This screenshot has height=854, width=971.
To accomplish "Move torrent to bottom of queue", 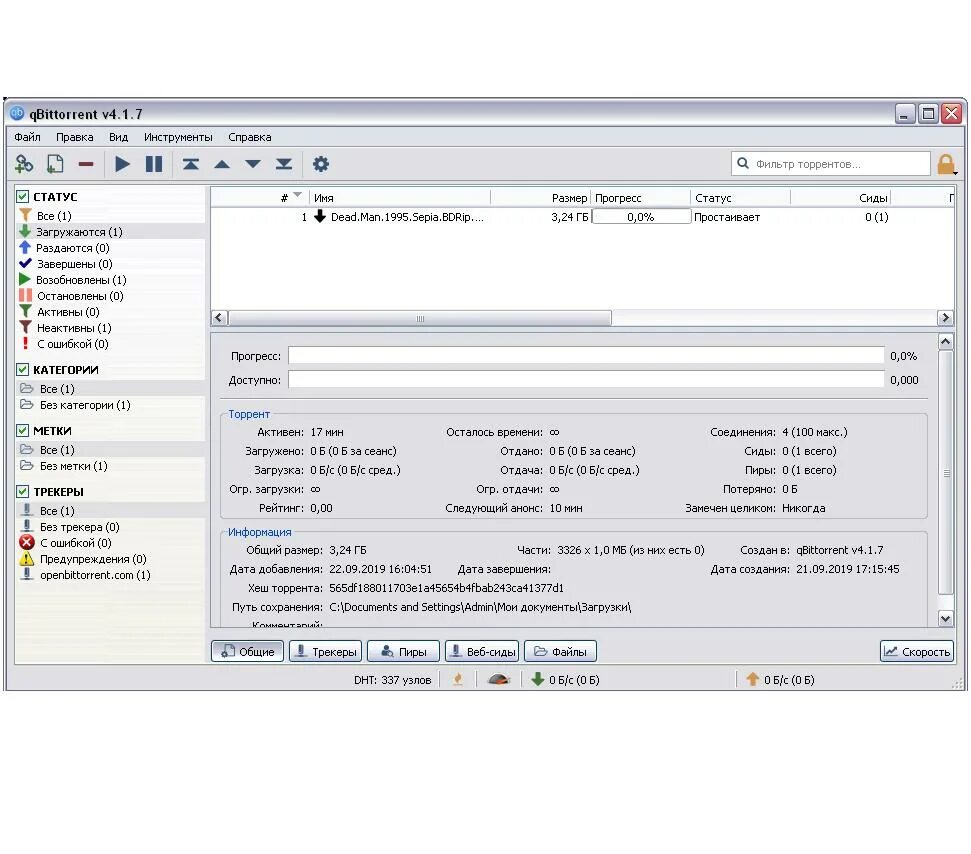I will tap(284, 164).
